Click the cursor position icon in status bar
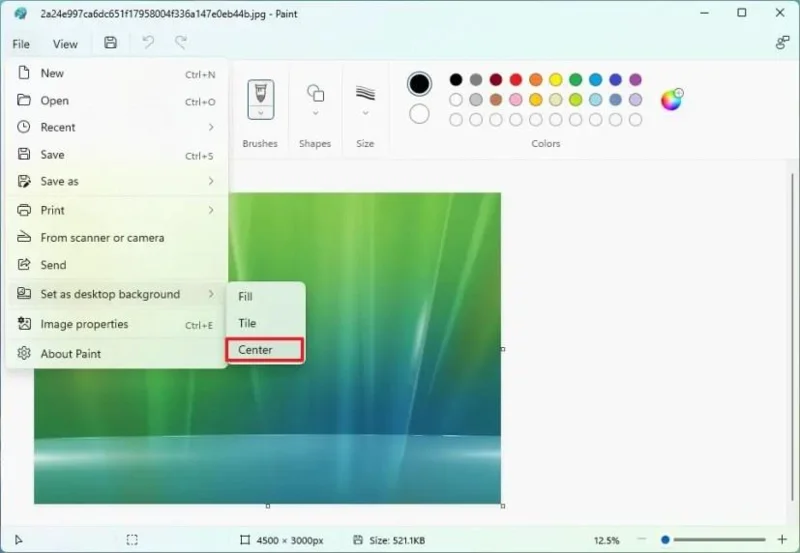This screenshot has height=553, width=800. pos(19,540)
